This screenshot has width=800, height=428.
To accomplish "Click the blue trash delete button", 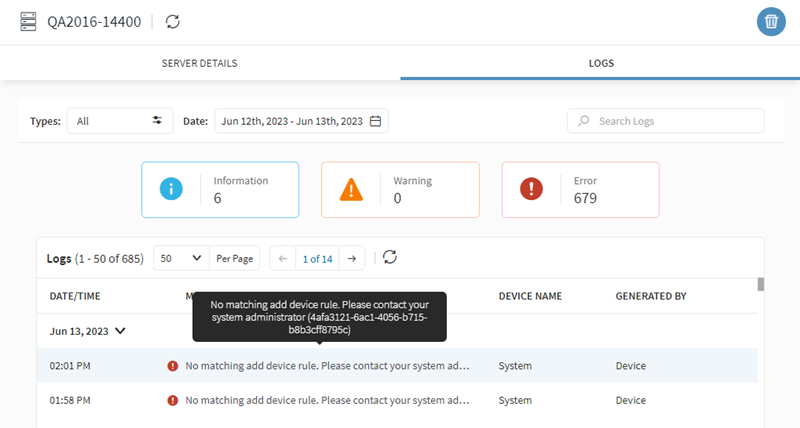I will [770, 22].
